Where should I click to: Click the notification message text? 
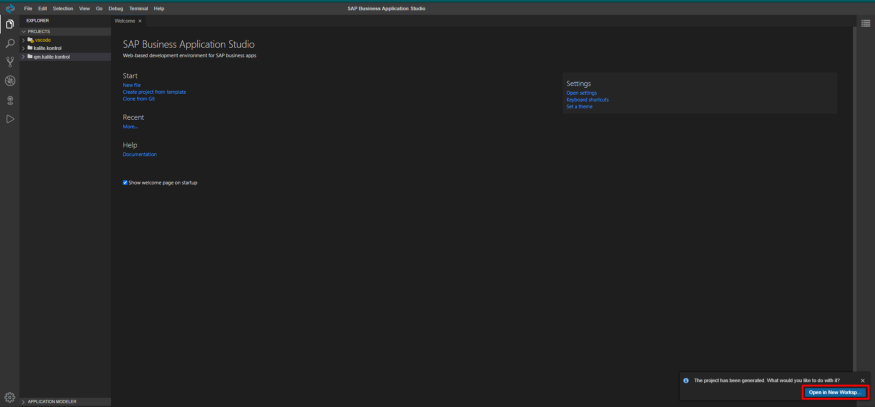(x=767, y=380)
